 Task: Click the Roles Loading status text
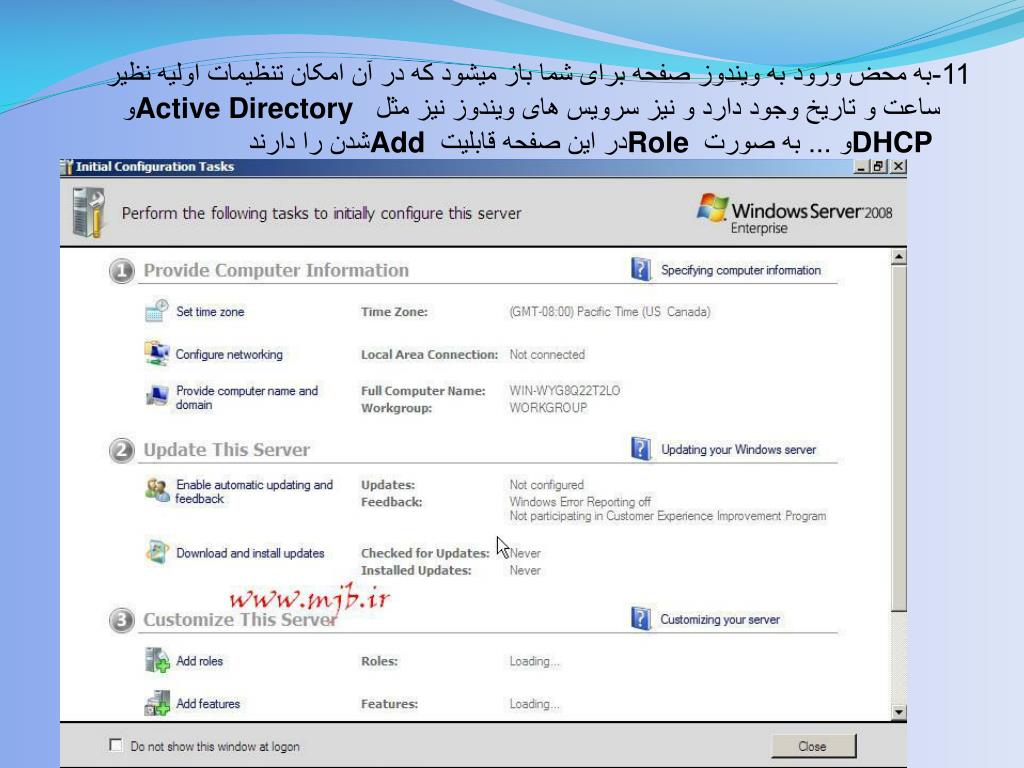point(534,661)
